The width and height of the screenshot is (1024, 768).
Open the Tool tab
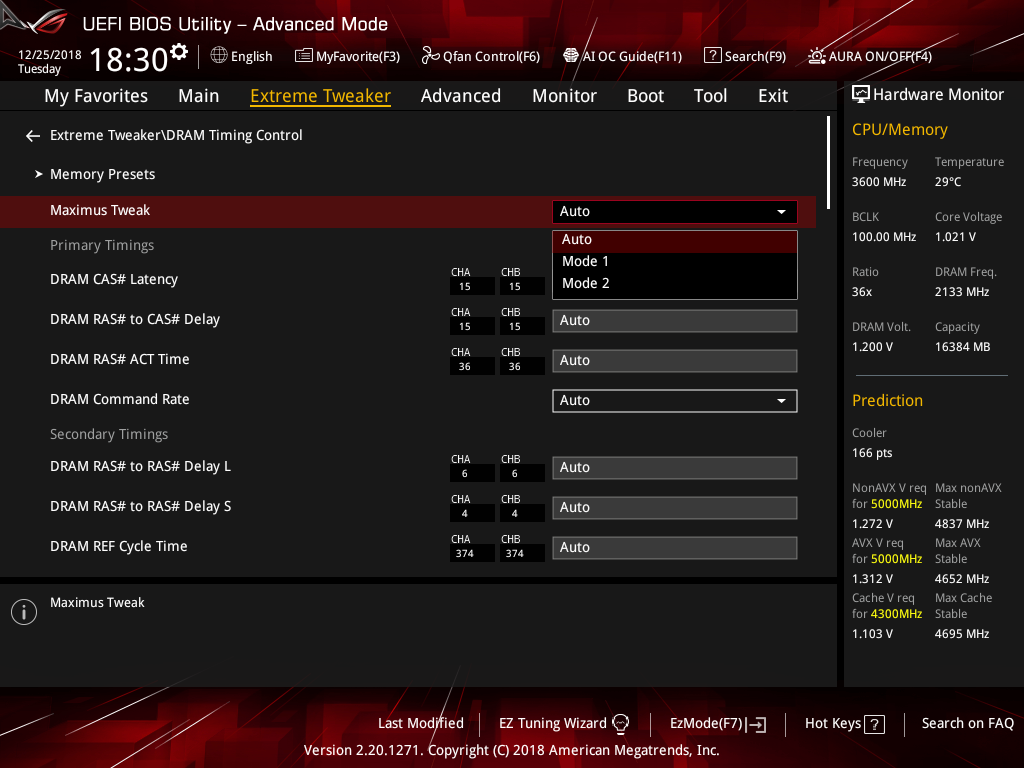point(710,96)
